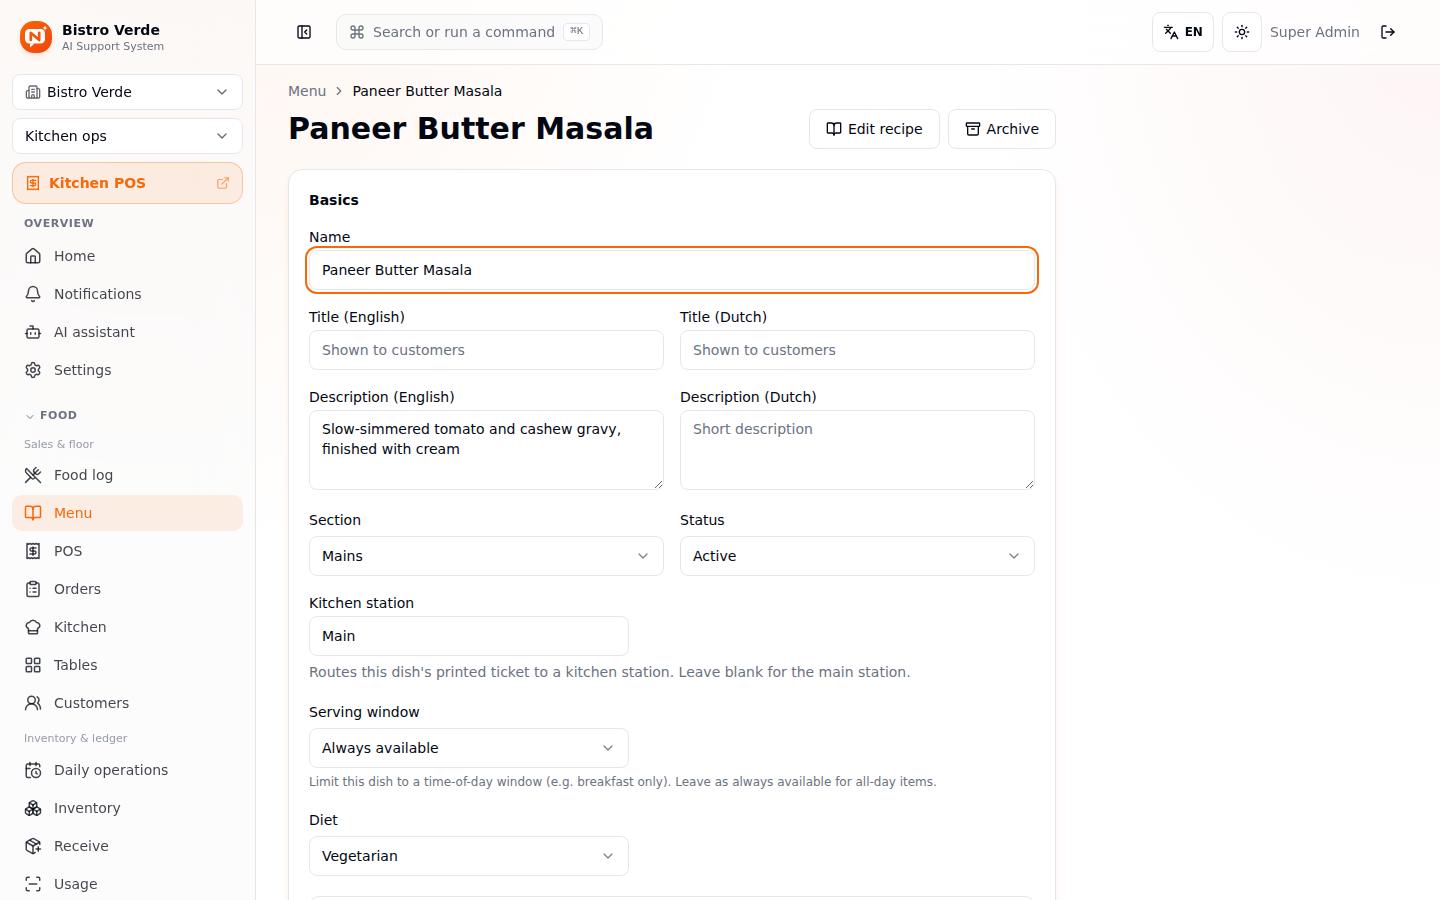
Task: Click the Edit recipe button
Action: click(x=874, y=129)
